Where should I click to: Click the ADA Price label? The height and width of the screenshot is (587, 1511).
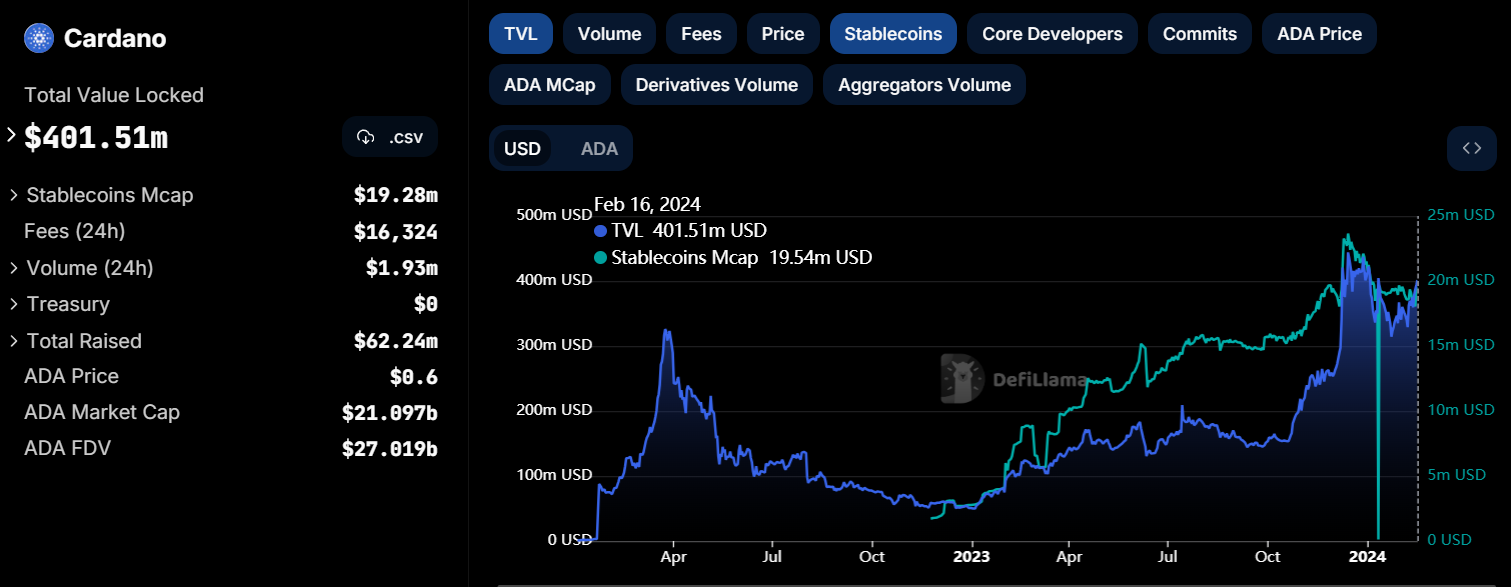[x=71, y=376]
